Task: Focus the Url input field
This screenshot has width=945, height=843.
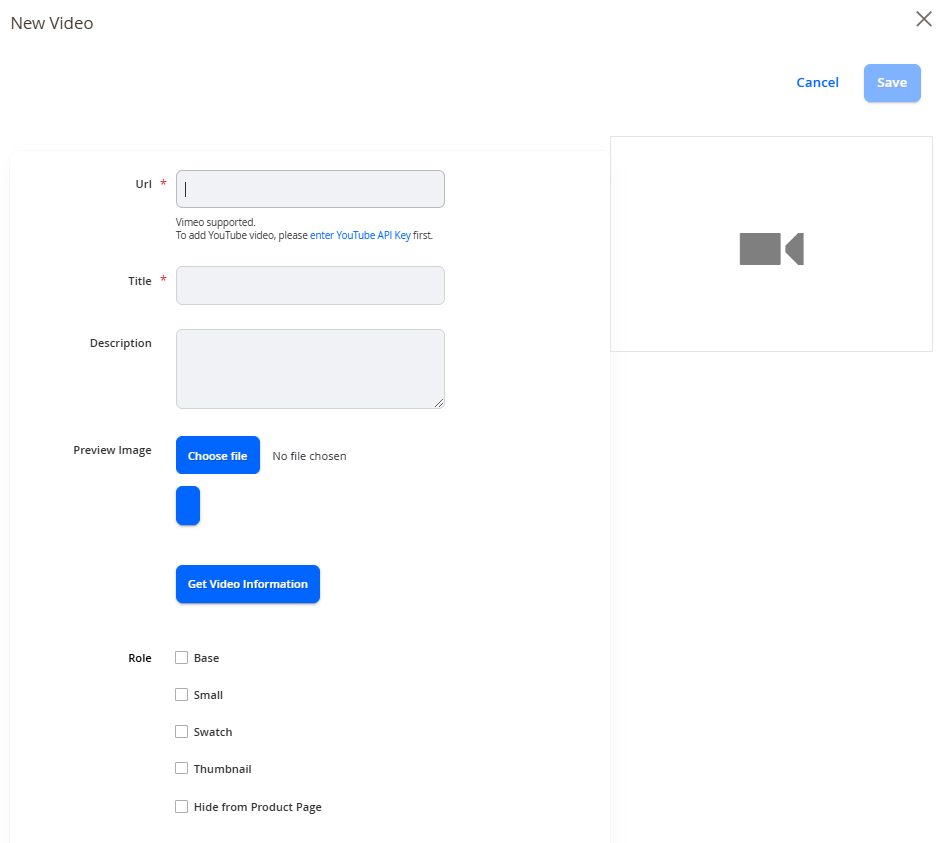Action: click(x=310, y=189)
